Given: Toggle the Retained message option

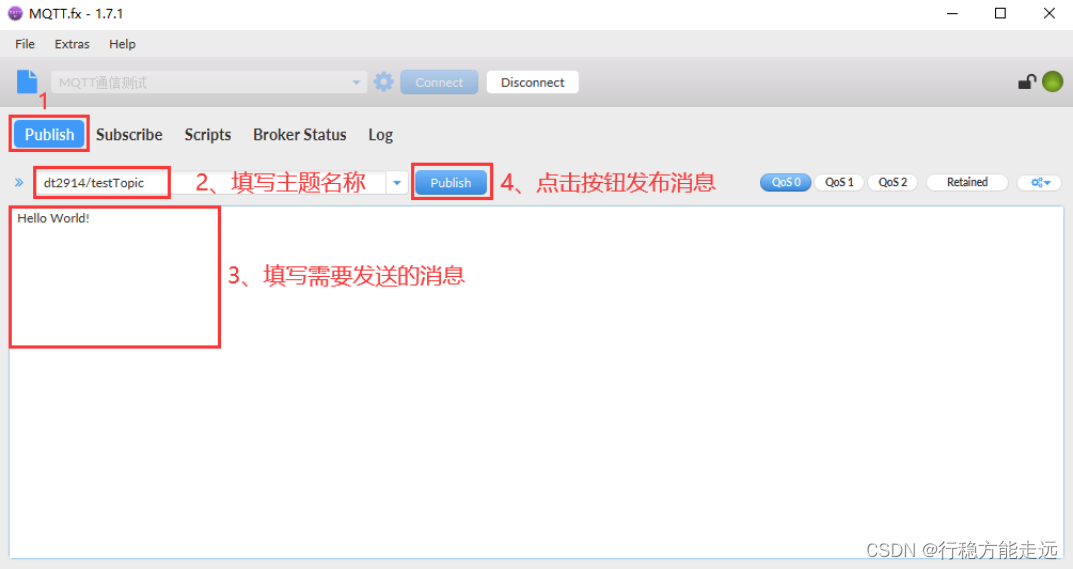Looking at the screenshot, I should 967,182.
